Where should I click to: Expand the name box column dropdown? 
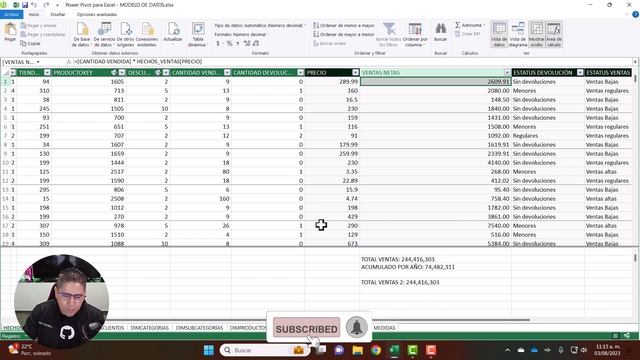(x=38, y=62)
